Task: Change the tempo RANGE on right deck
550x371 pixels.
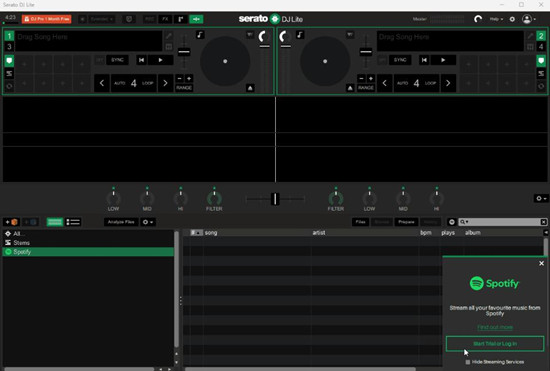Action: [x=366, y=88]
